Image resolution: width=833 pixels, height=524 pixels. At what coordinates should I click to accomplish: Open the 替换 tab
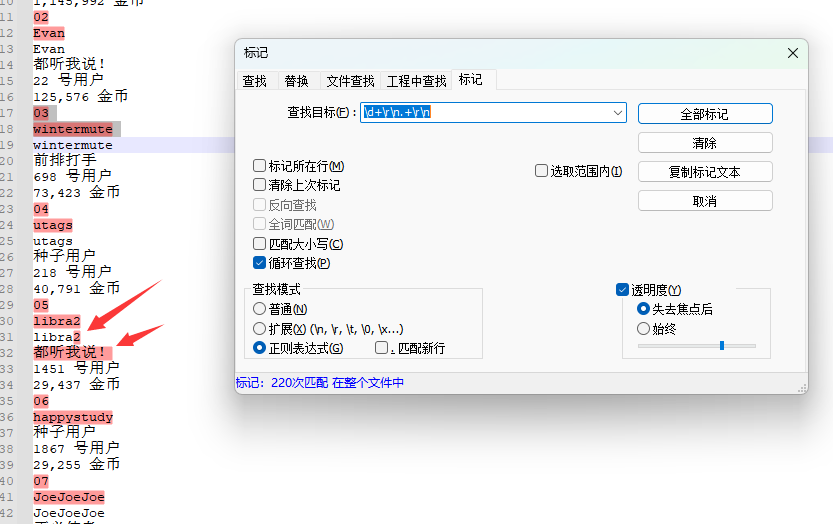(296, 81)
